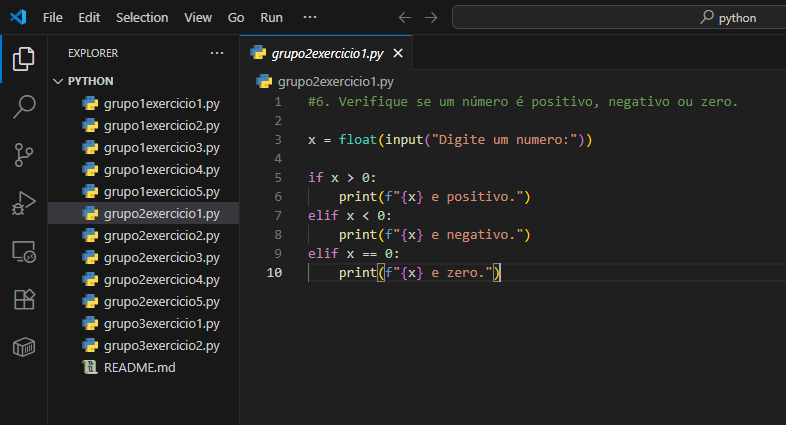This screenshot has width=786, height=425.
Task: Click the 'elif x < 0:' line
Action: click(350, 216)
